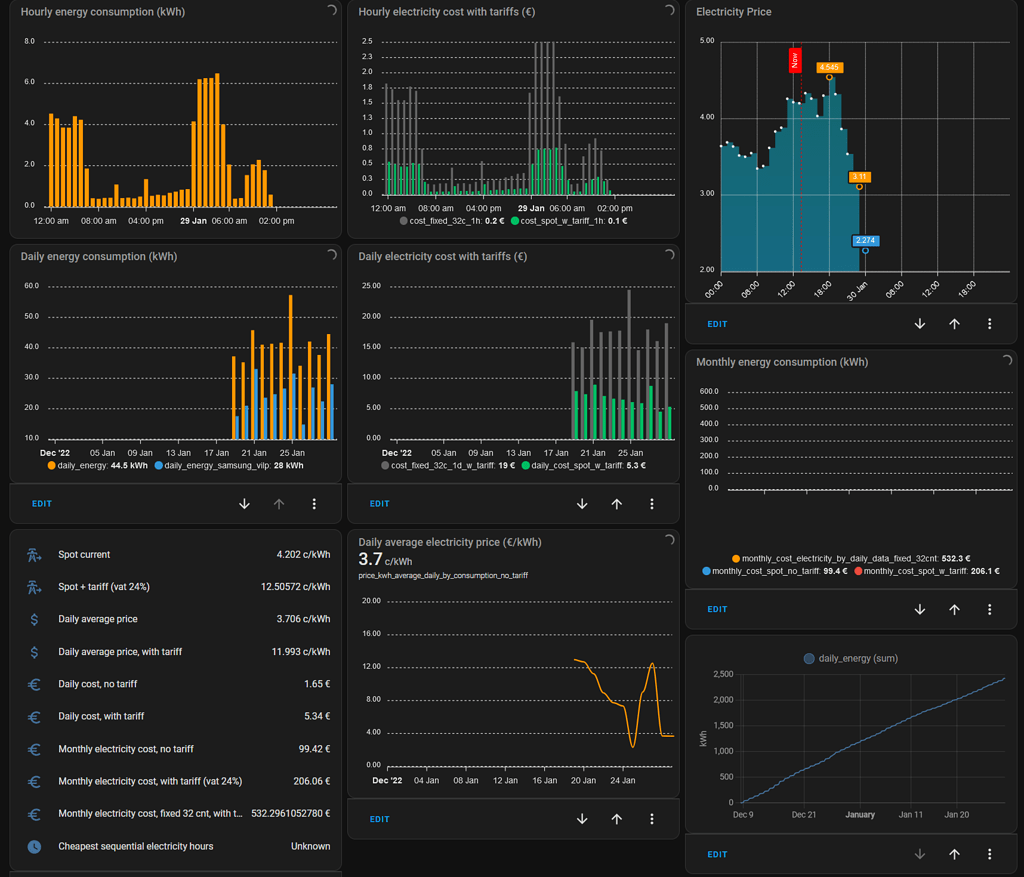
Task: Click the red Now marker on the Electricity Price chart
Action: 795,62
